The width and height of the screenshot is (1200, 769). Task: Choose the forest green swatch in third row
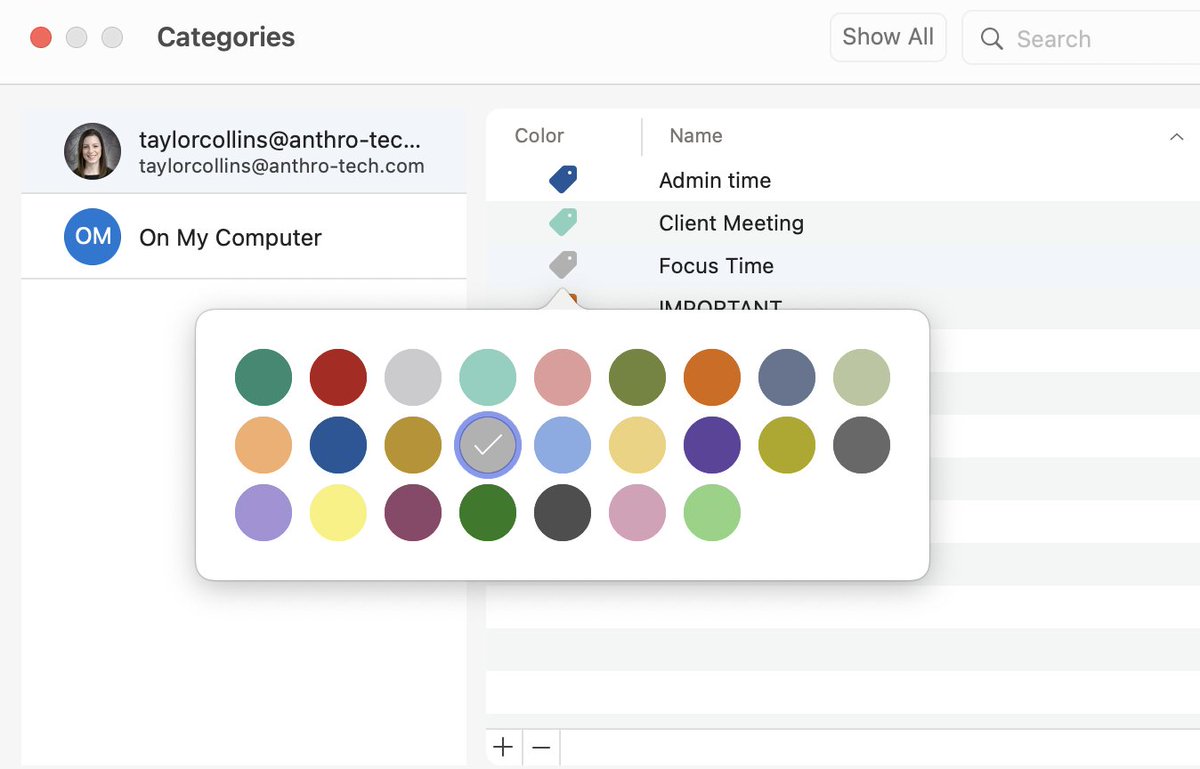pos(488,513)
